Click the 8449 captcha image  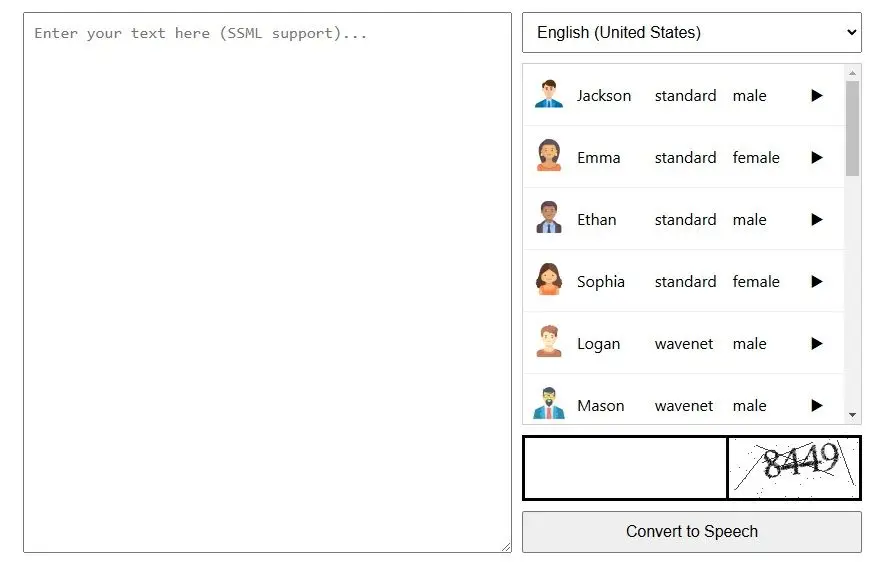click(794, 468)
